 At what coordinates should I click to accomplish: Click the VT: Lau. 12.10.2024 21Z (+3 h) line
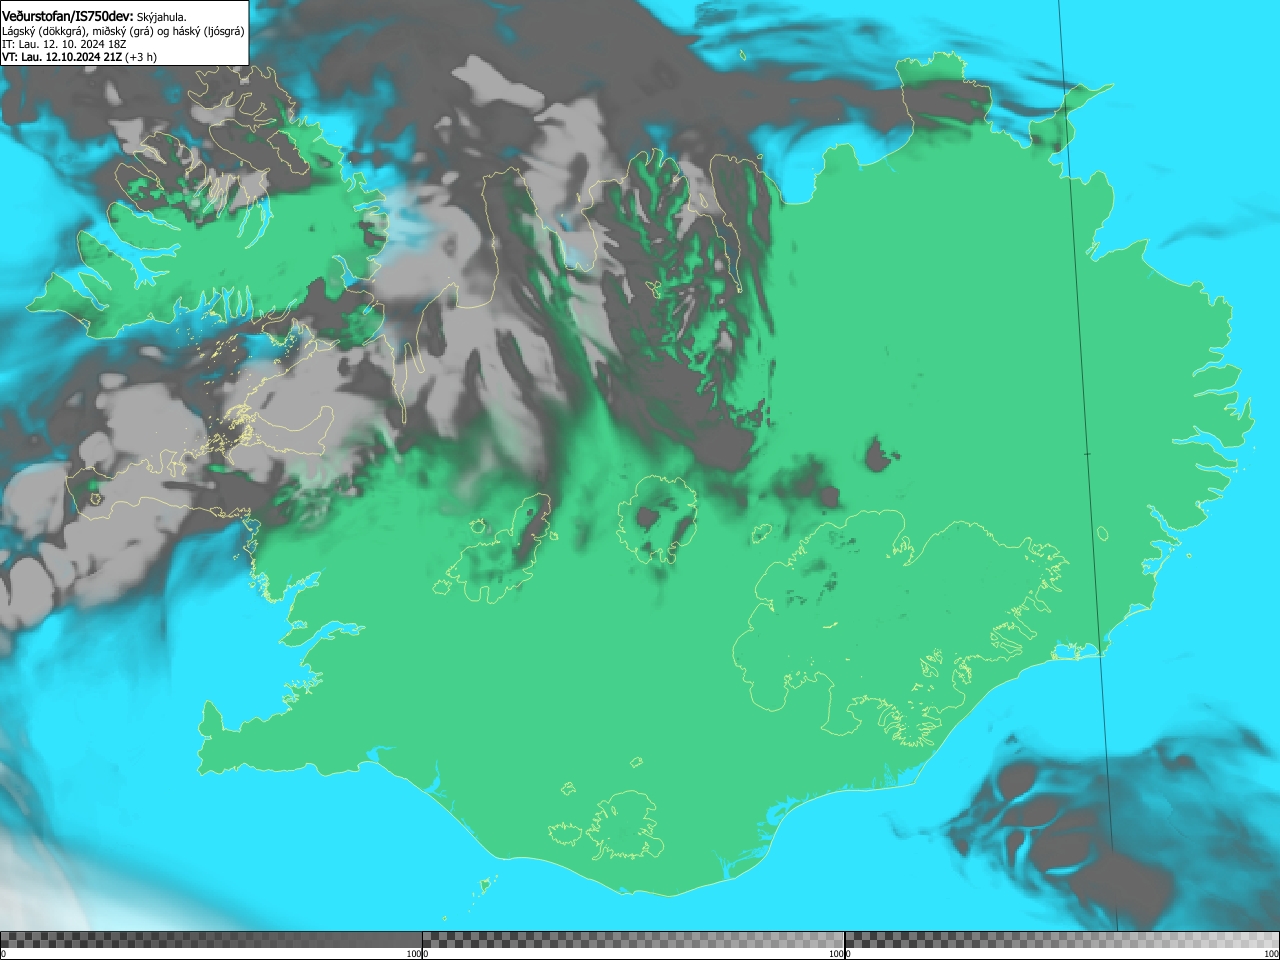pyautogui.click(x=79, y=57)
